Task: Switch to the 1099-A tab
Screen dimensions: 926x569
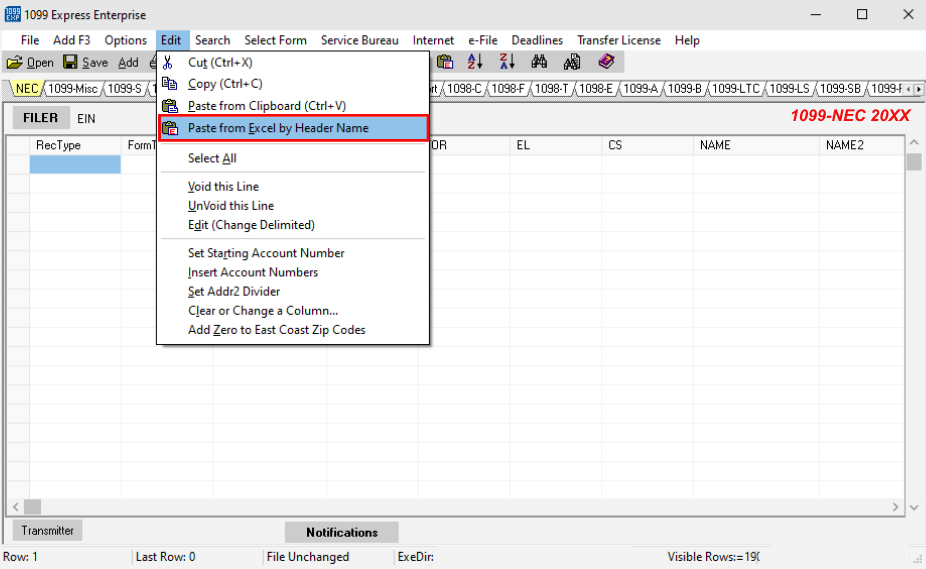Action: 640,89
